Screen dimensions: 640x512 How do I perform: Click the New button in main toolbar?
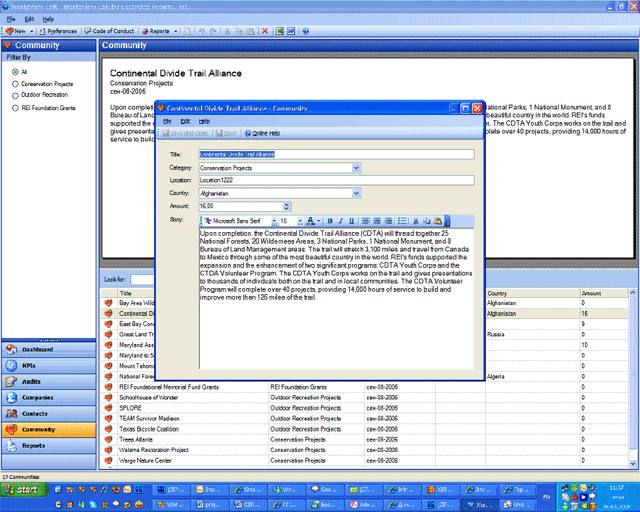point(16,31)
